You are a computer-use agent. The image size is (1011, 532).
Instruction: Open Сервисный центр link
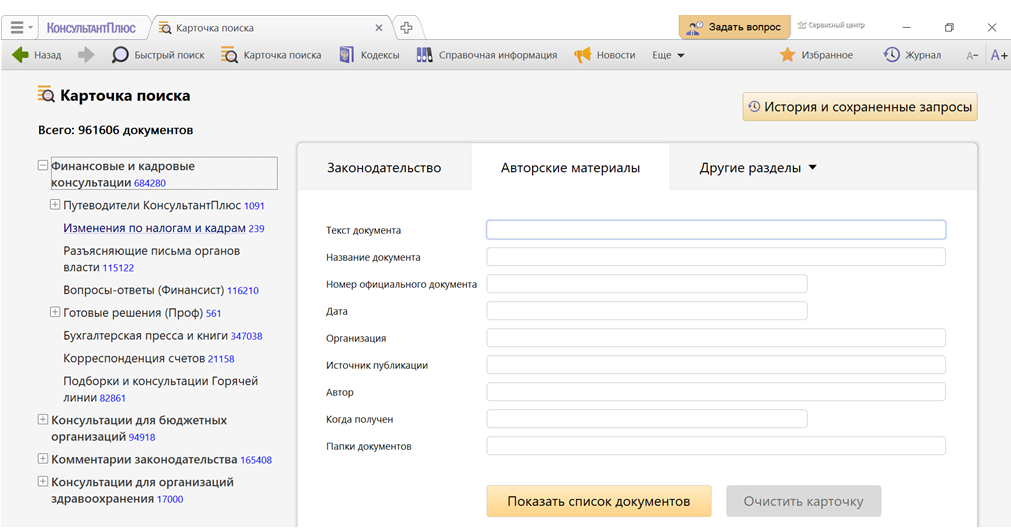831,25
